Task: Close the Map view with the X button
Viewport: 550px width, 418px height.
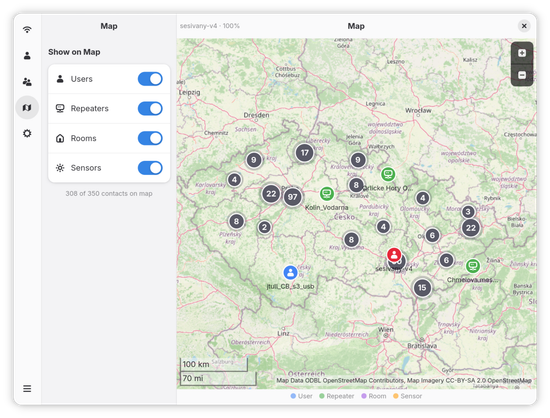Action: pyautogui.click(x=524, y=26)
